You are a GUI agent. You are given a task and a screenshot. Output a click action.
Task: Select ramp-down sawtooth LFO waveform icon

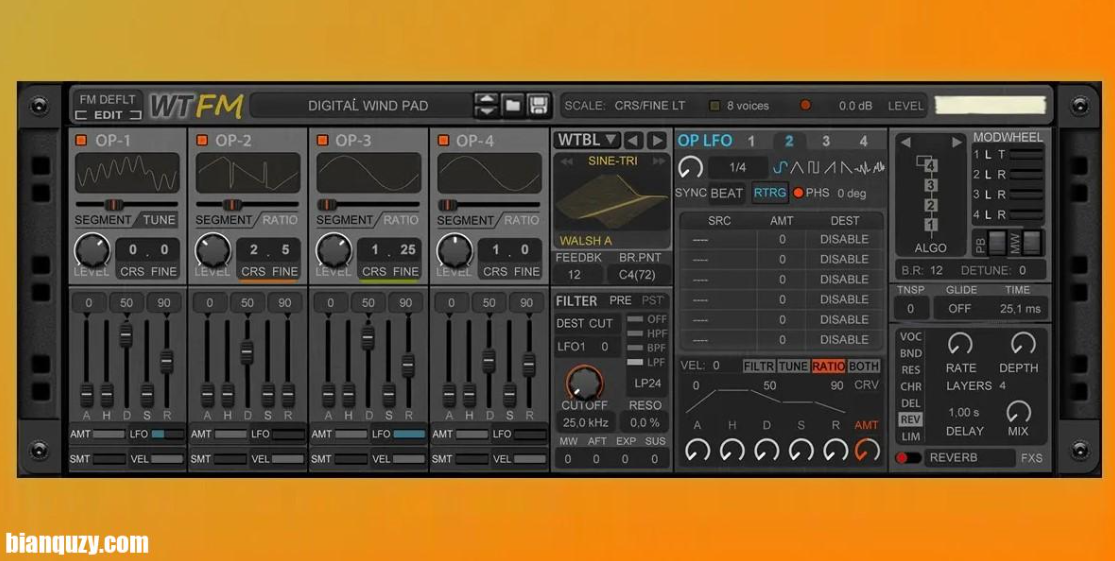click(845, 168)
